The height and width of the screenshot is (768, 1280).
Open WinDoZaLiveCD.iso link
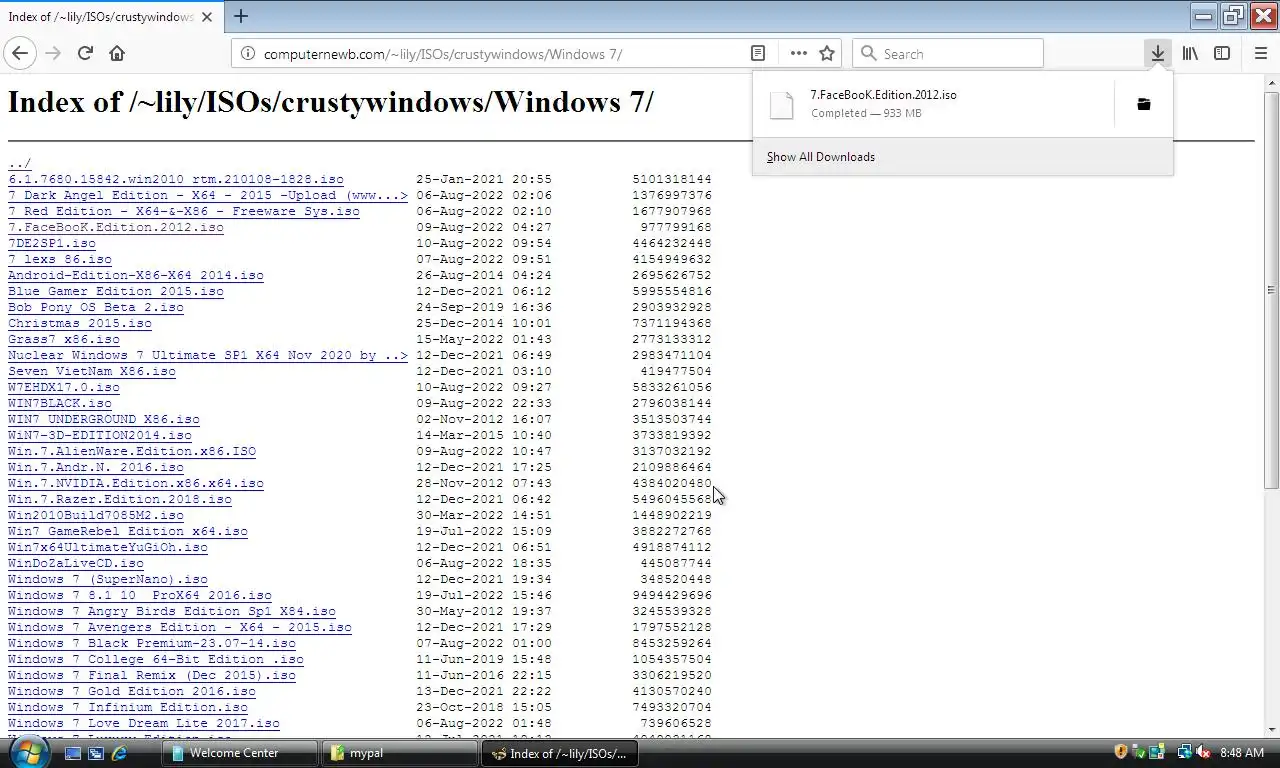pyautogui.click(x=75, y=563)
